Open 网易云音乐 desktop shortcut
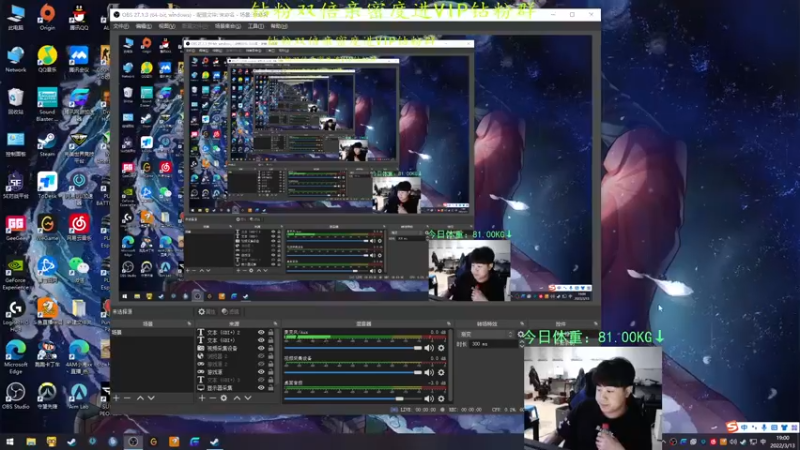 click(79, 228)
